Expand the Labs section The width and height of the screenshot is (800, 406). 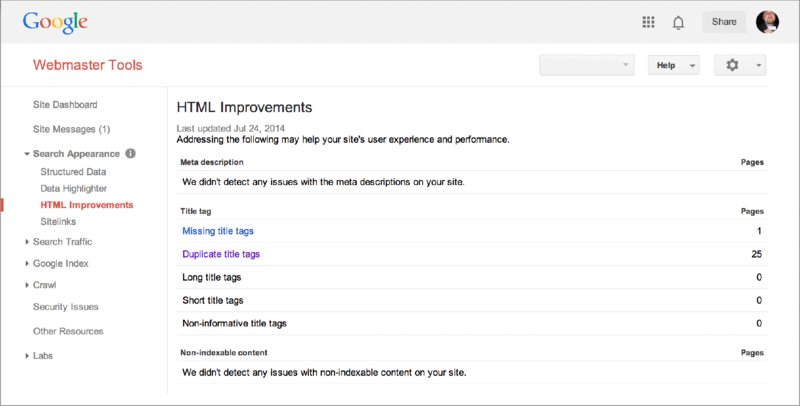pyautogui.click(x=27, y=356)
